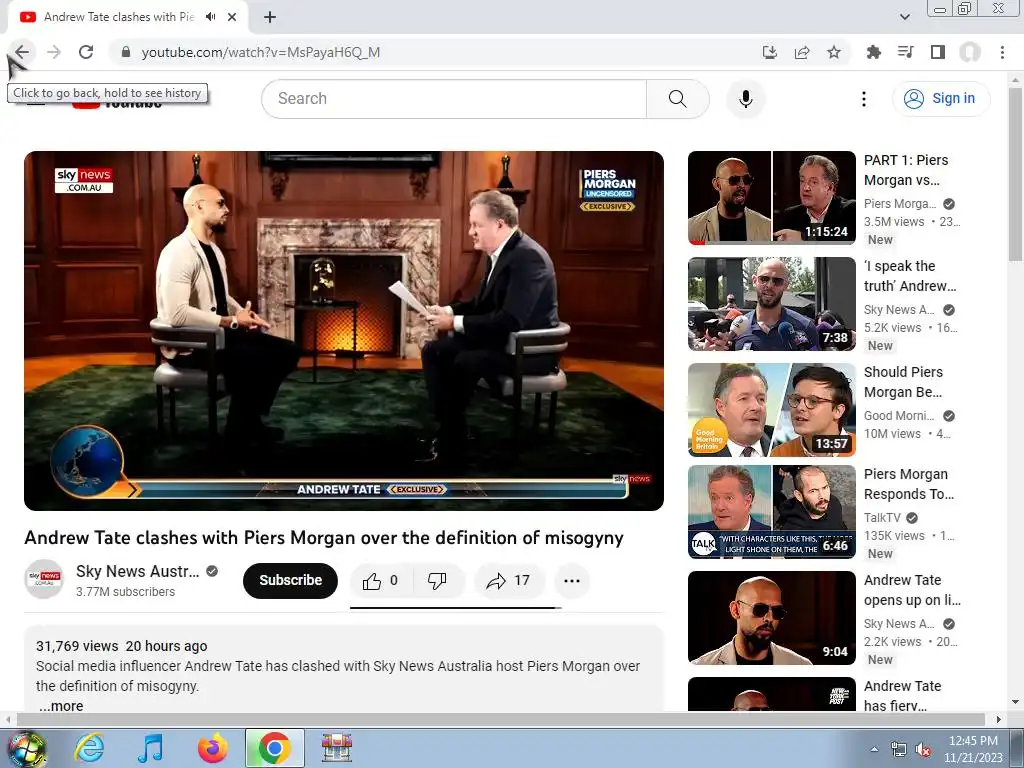This screenshot has height=768, width=1024.
Task: Click the 3.77M subscribers text
Action: [x=125, y=592]
